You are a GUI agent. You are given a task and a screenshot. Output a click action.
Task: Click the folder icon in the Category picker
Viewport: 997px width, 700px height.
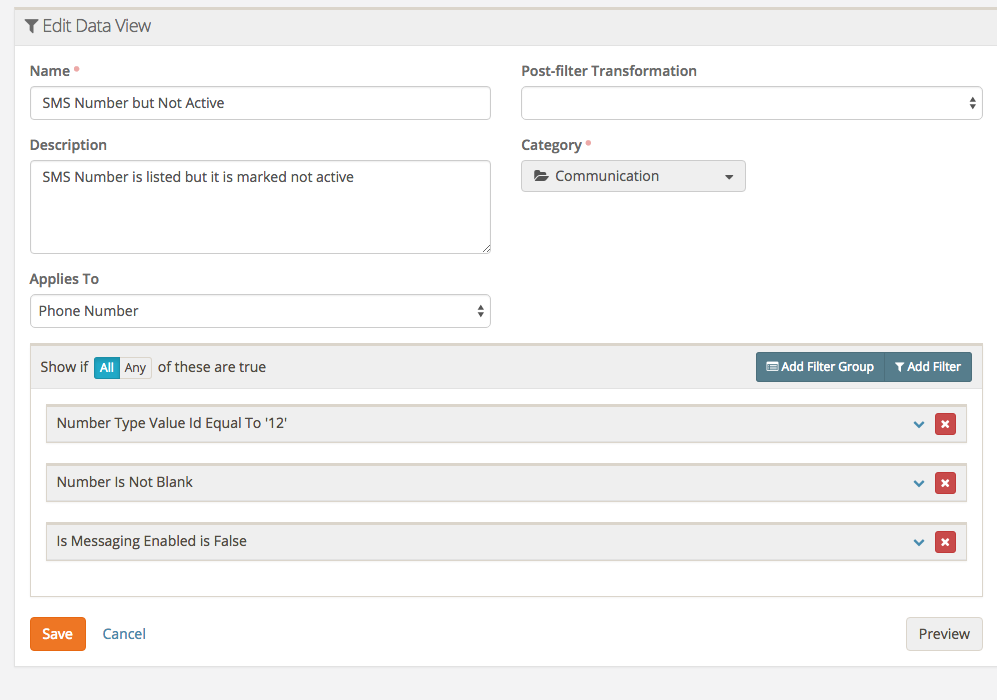(x=541, y=176)
